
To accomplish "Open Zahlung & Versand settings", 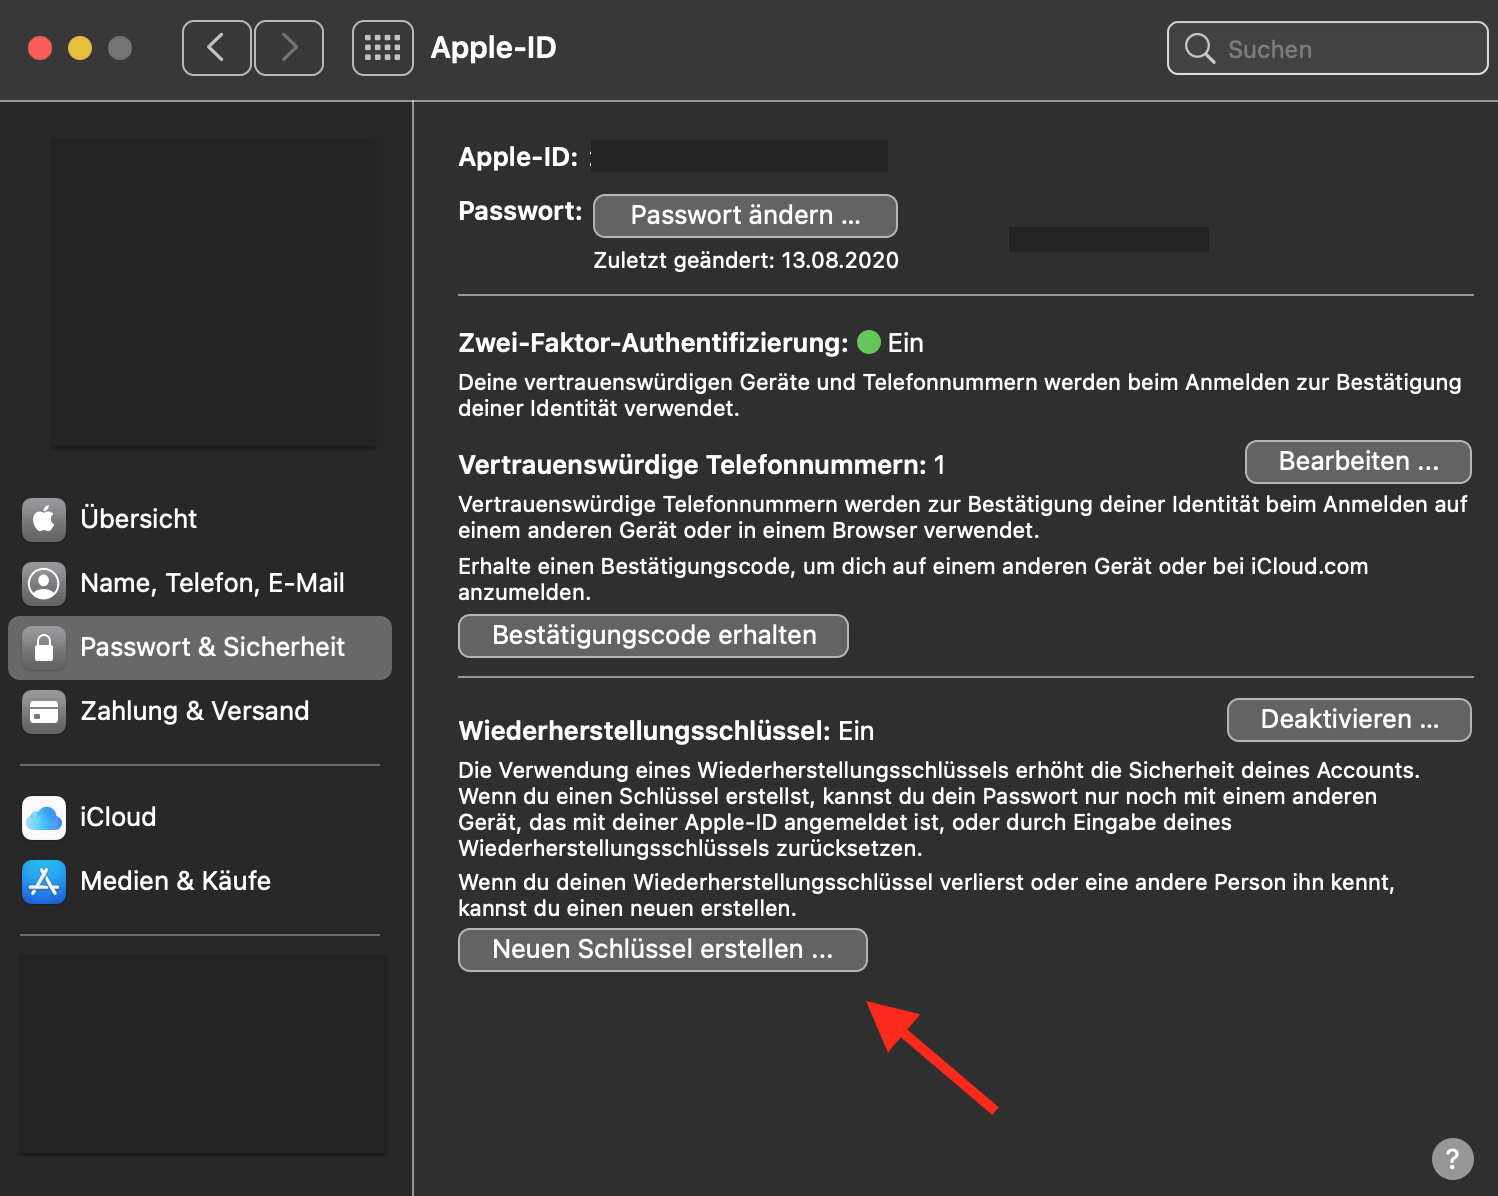I will click(200, 711).
